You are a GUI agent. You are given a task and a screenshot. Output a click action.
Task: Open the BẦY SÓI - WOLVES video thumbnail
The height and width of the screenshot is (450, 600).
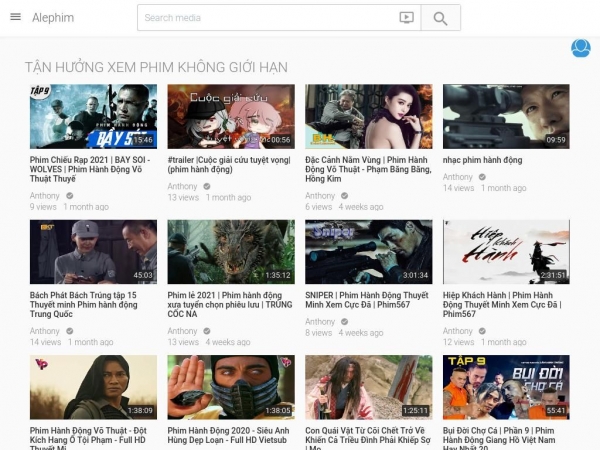point(93,116)
